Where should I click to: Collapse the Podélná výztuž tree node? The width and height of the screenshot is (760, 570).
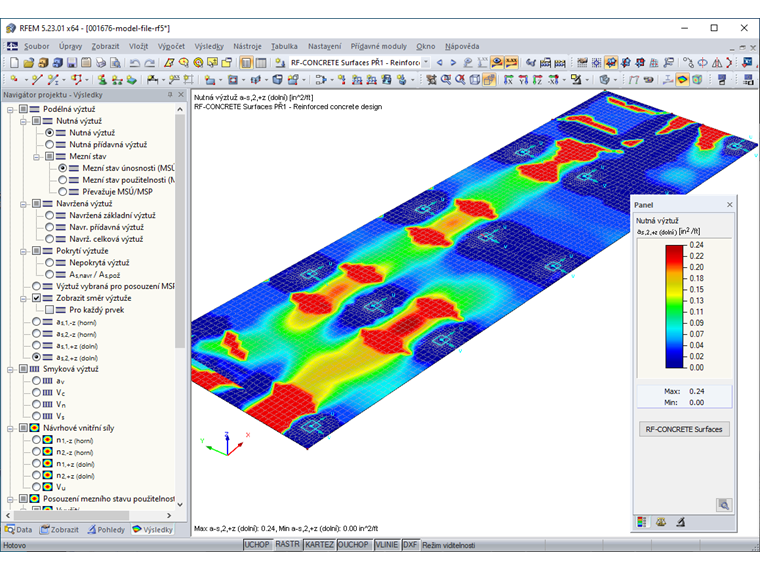[x=10, y=110]
